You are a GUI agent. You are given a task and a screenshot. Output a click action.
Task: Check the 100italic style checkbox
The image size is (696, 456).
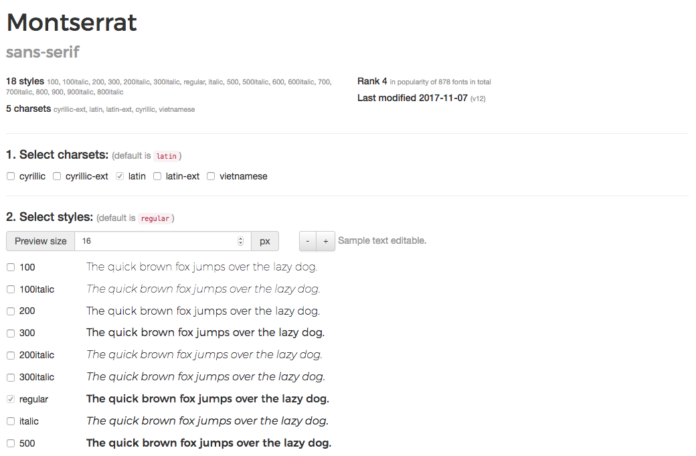pos(10,289)
